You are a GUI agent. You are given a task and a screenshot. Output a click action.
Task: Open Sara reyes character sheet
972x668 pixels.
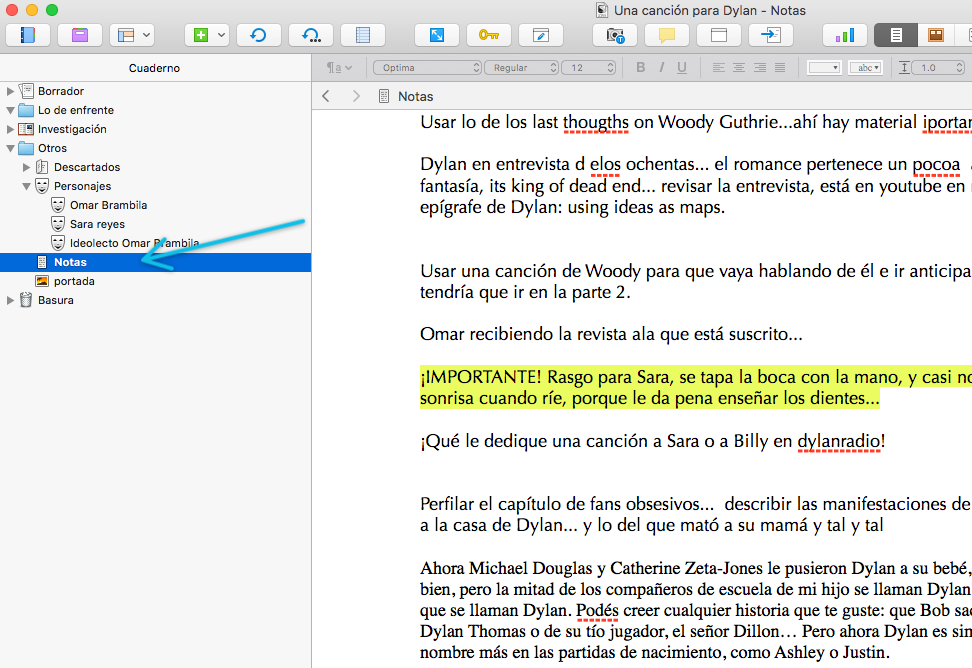point(97,224)
